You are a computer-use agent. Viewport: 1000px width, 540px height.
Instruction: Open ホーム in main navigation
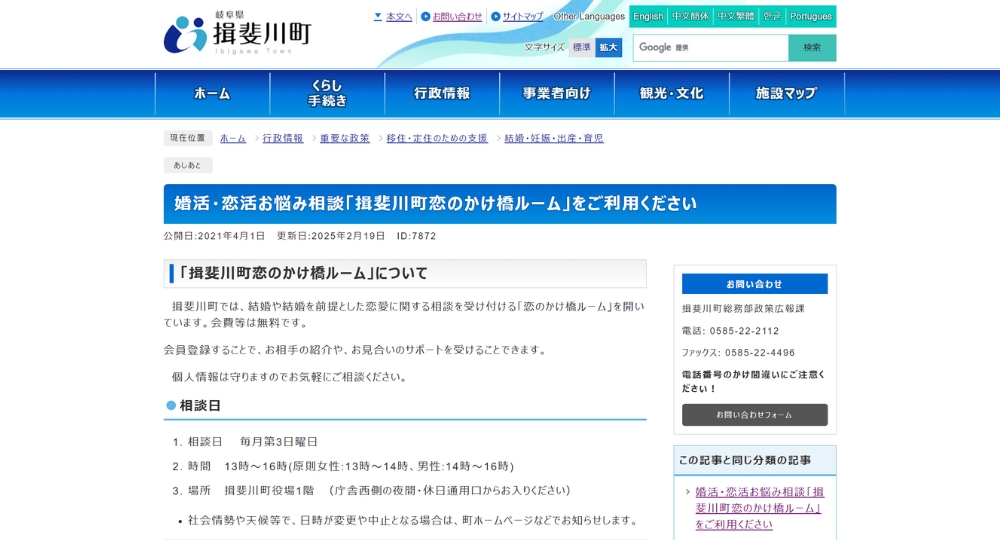pyautogui.click(x=212, y=93)
